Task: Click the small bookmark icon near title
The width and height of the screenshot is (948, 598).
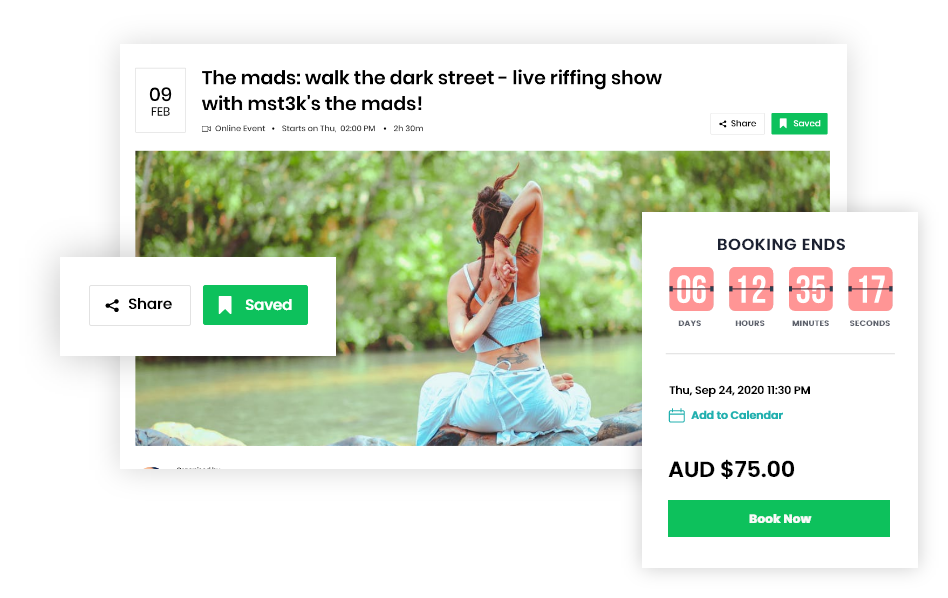Action: (783, 123)
